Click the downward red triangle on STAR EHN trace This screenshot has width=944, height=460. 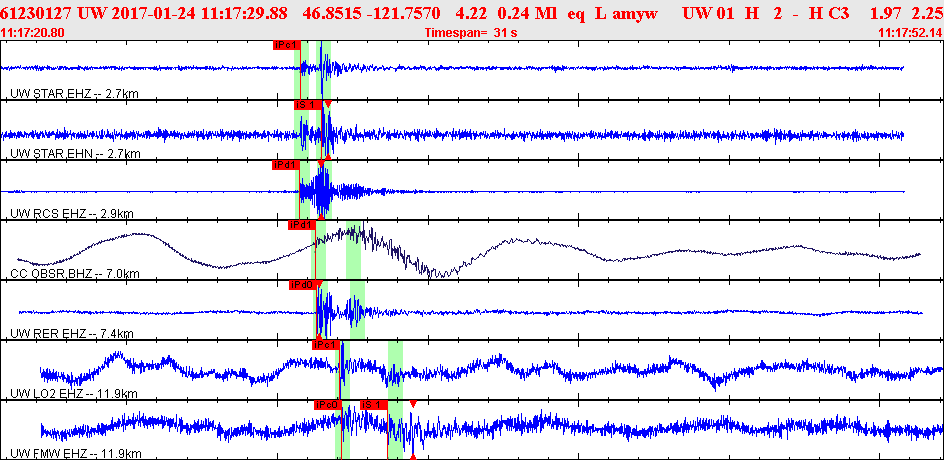tap(328, 104)
